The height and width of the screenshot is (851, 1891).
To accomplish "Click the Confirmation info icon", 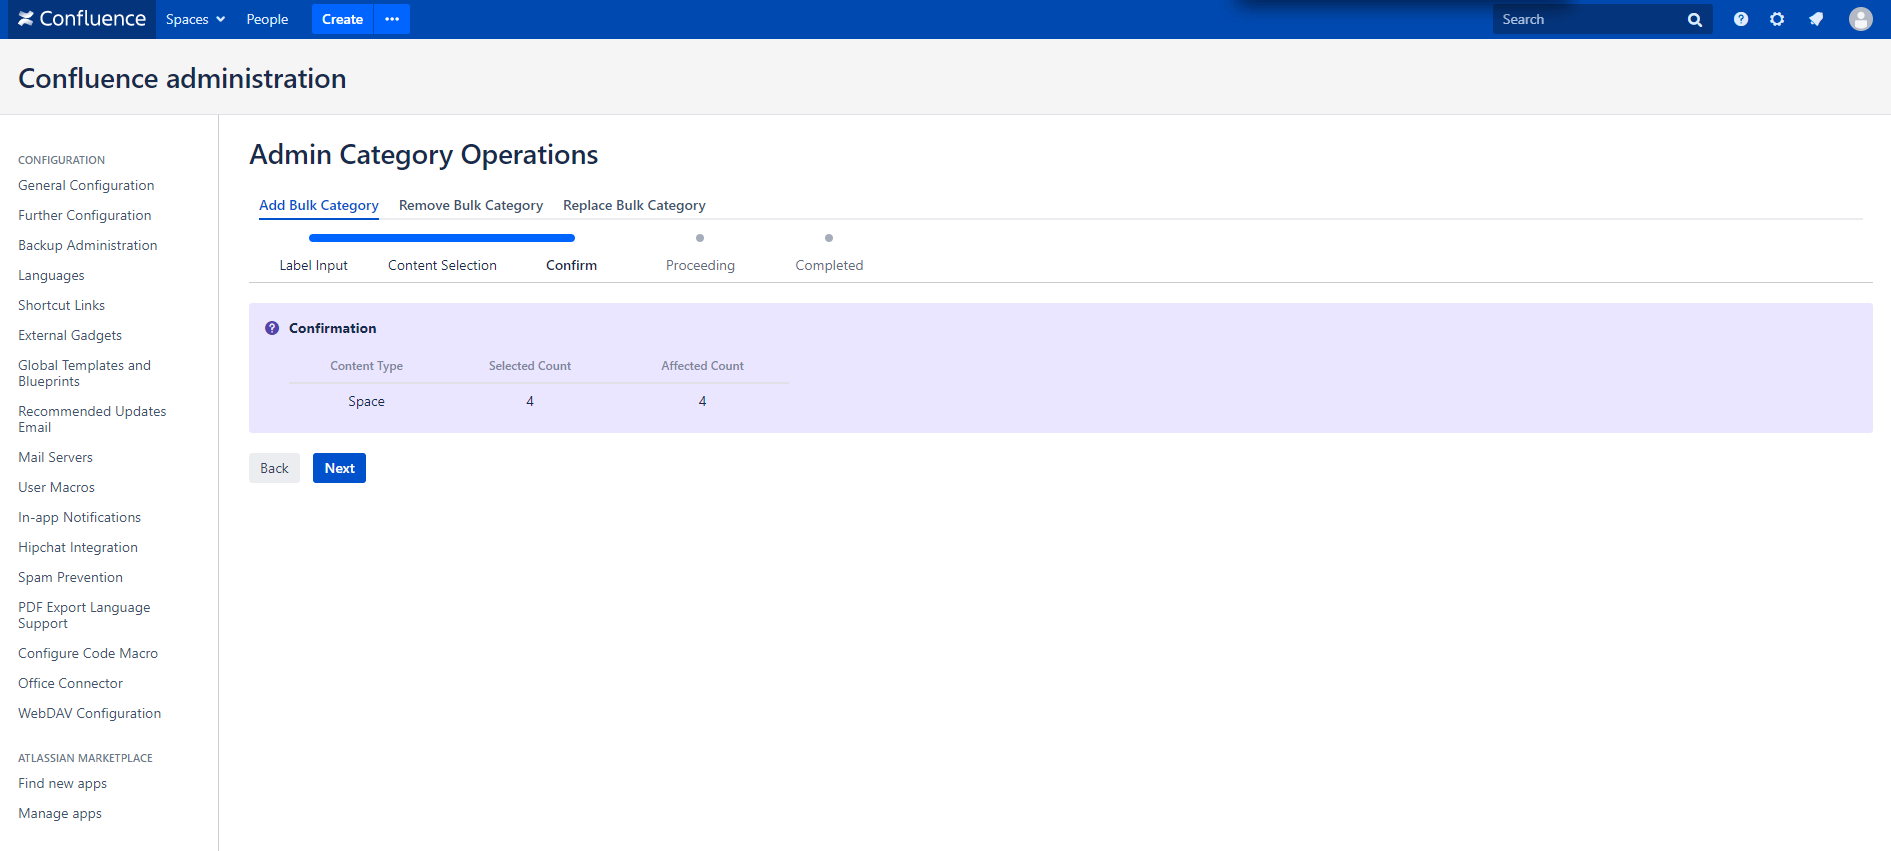I will point(272,328).
